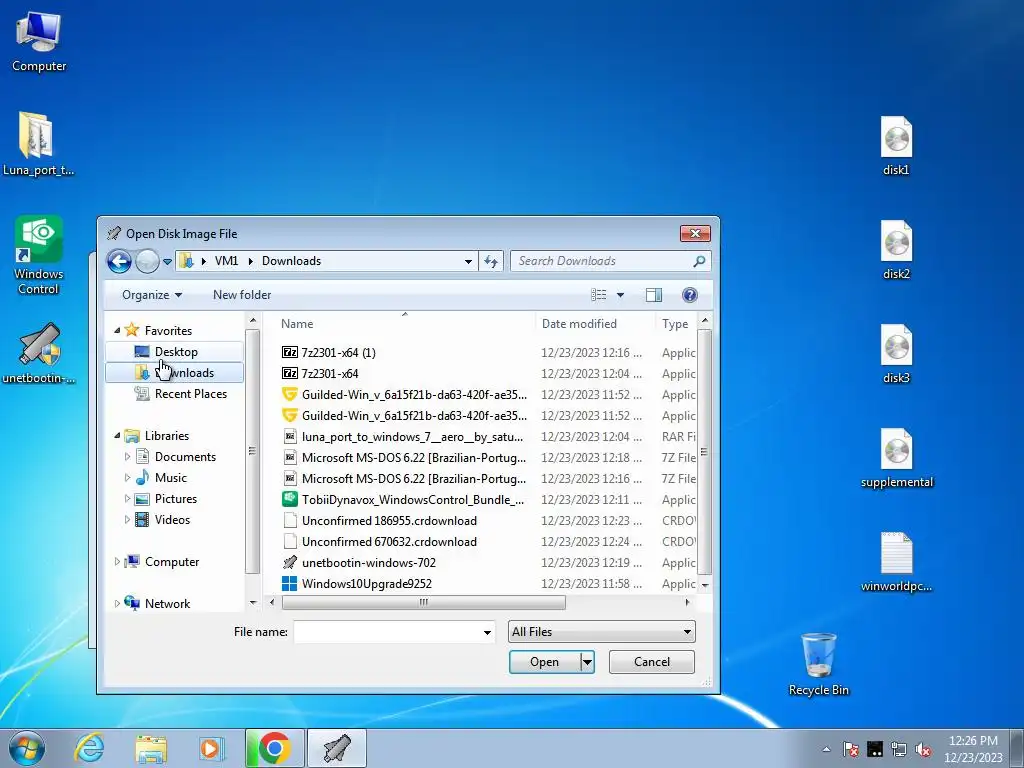This screenshot has height=768, width=1024.
Task: Click the file list horizontal scrollbar
Action: point(423,602)
